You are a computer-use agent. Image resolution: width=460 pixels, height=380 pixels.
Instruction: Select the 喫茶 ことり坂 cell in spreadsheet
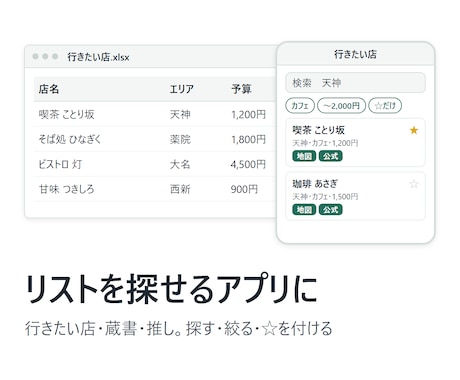click(x=66, y=114)
